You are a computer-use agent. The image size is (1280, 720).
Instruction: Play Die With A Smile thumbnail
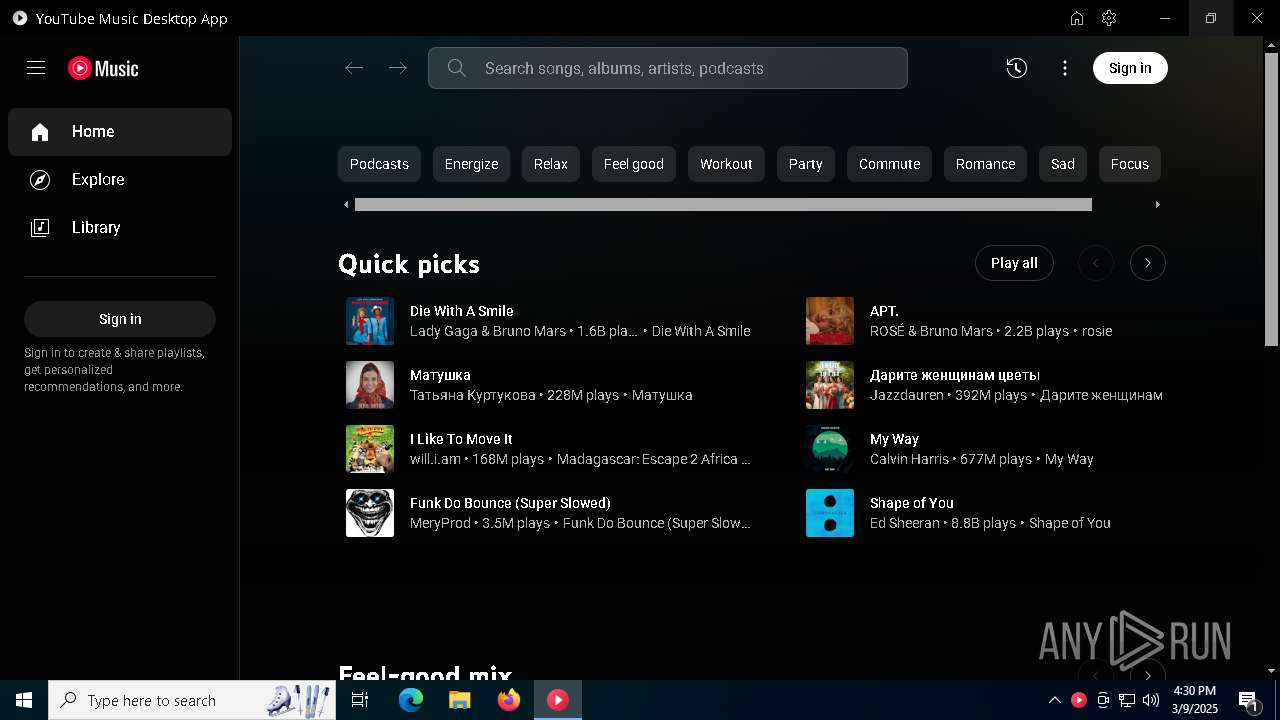[x=370, y=321]
